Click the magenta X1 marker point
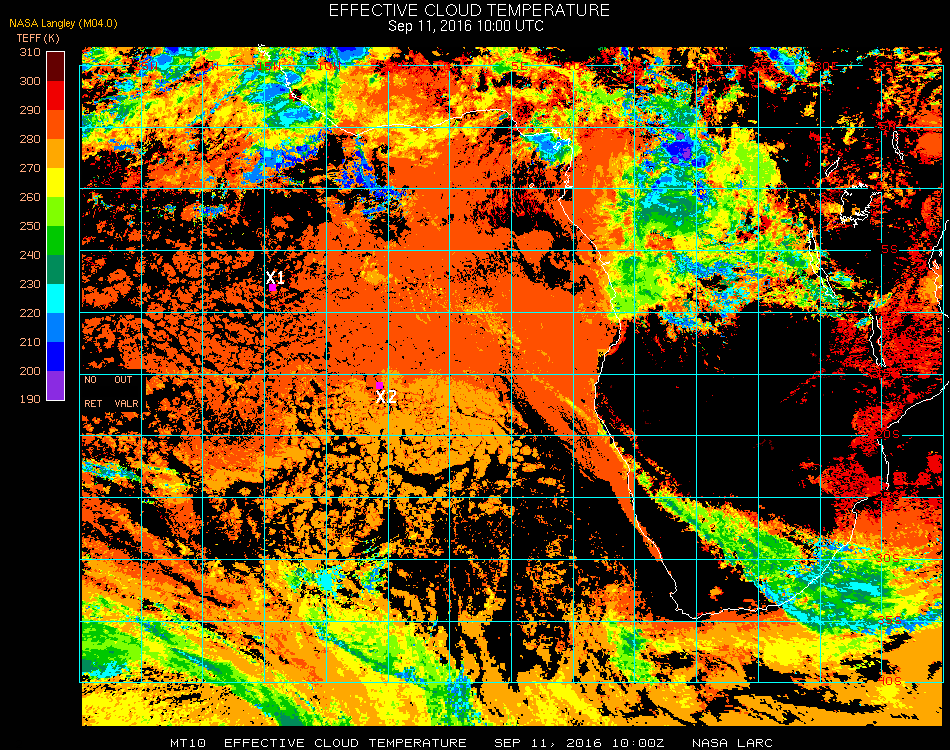This screenshot has width=950, height=750. (x=273, y=288)
